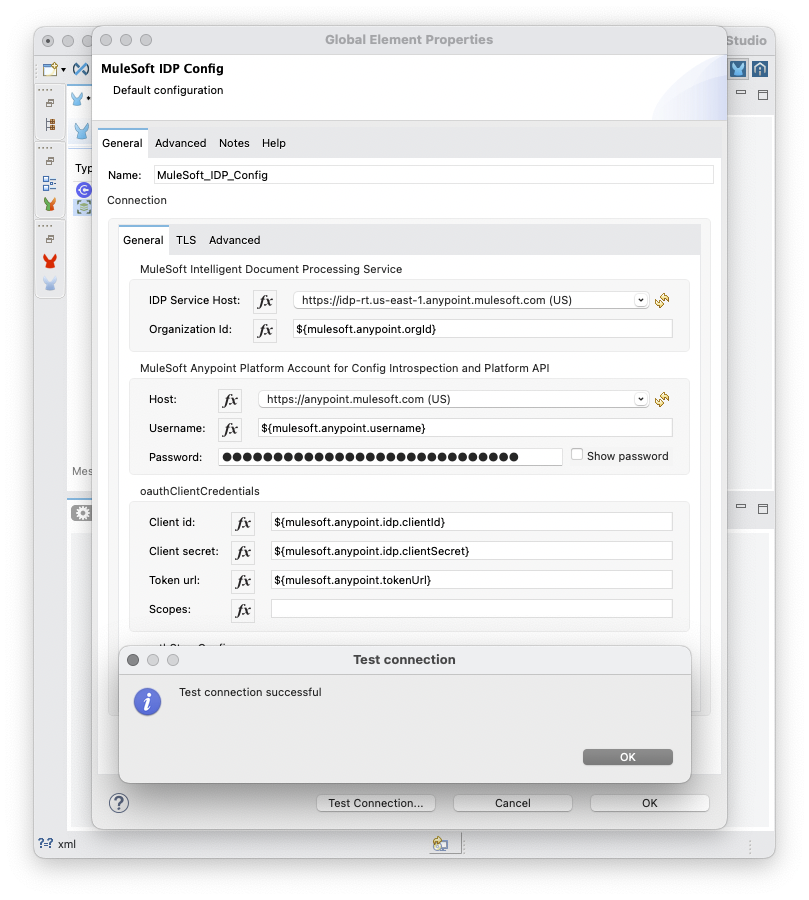Open the Anypoint Platform Host dropdown

click(x=640, y=399)
